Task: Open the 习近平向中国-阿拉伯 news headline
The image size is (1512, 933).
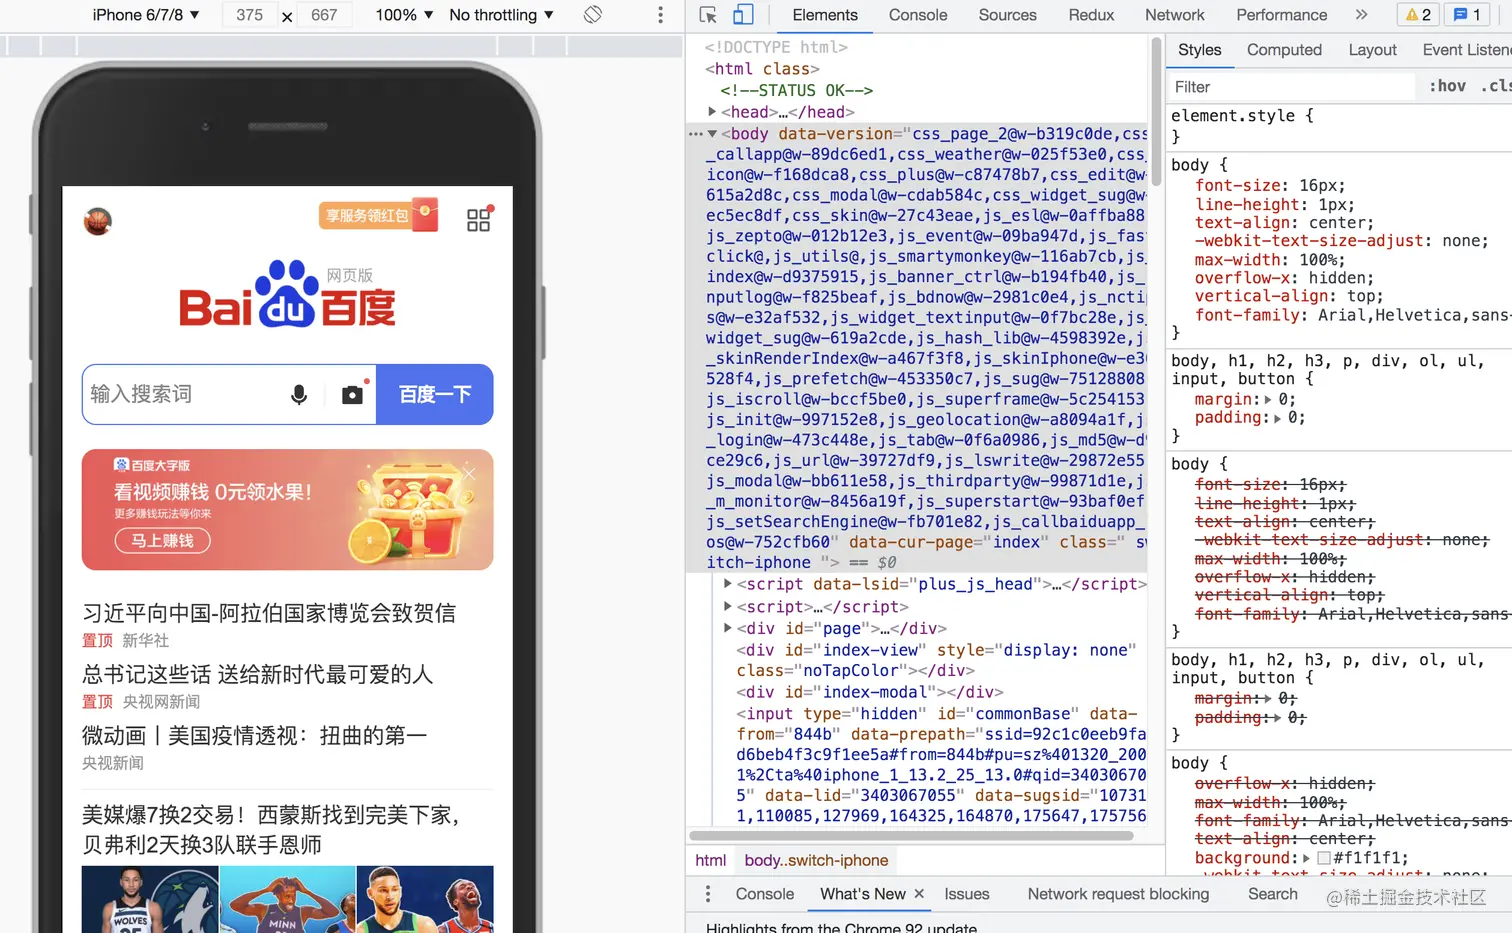Action: [269, 613]
